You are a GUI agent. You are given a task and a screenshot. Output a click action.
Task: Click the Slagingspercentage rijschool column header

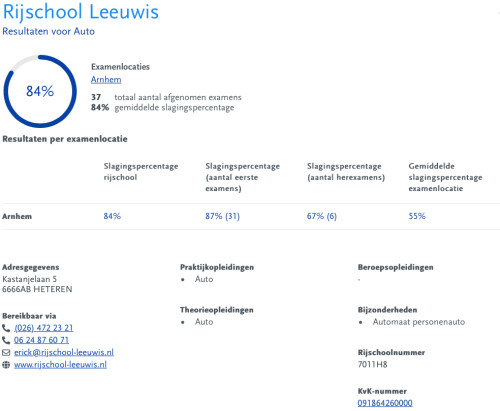[x=141, y=171]
